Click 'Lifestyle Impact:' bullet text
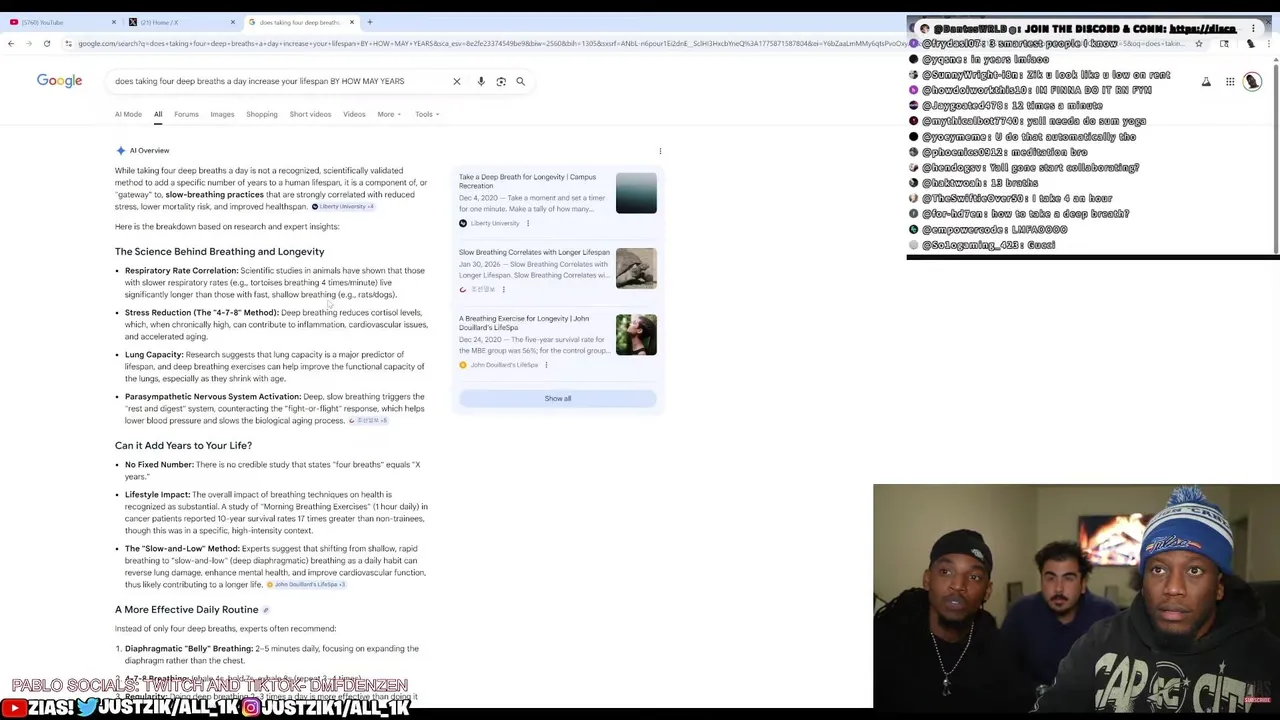Image resolution: width=1280 pixels, height=720 pixels. tap(157, 494)
